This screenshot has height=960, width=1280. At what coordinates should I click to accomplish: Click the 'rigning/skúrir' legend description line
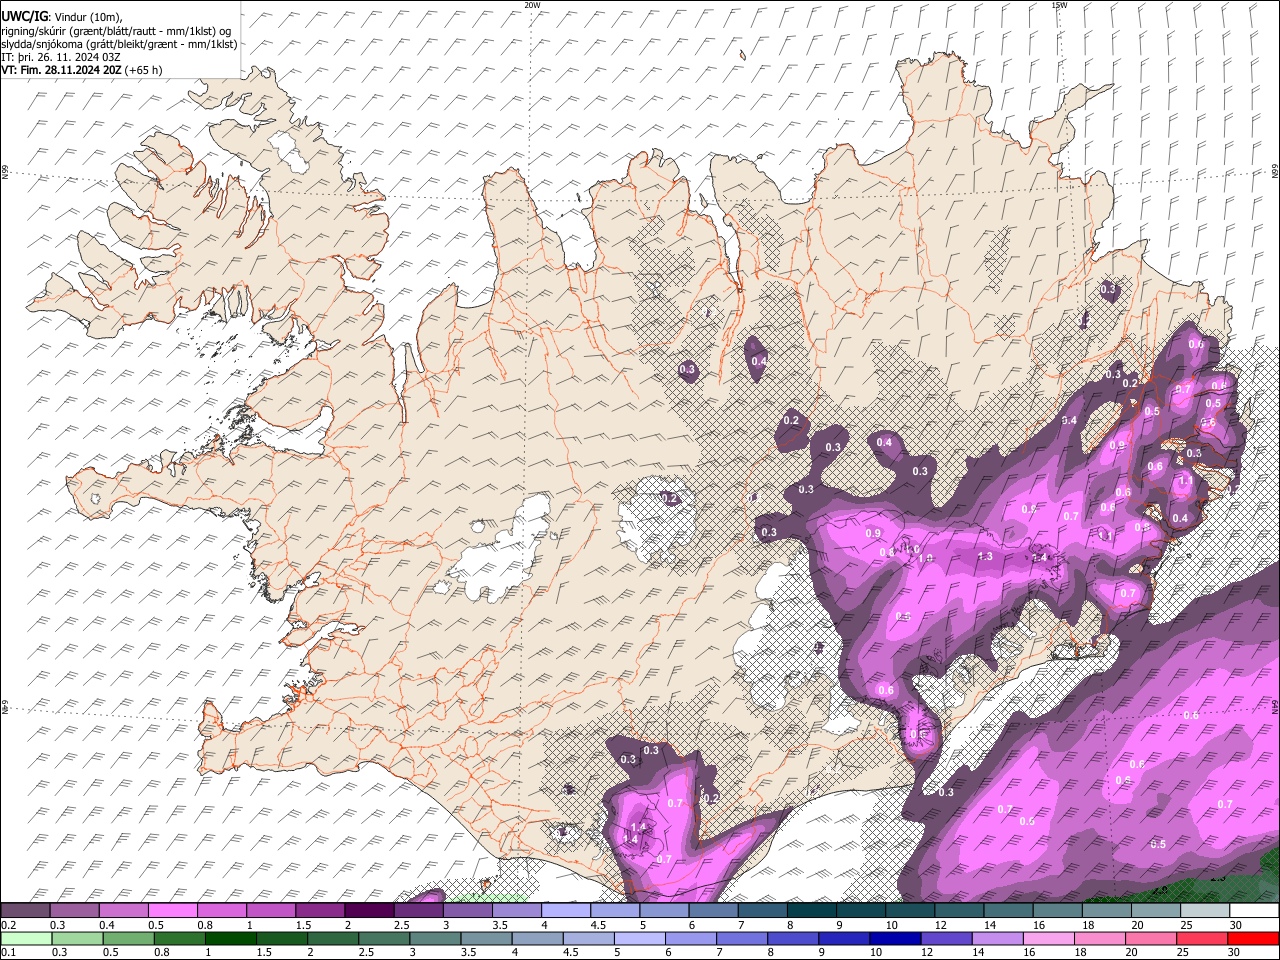tap(117, 30)
